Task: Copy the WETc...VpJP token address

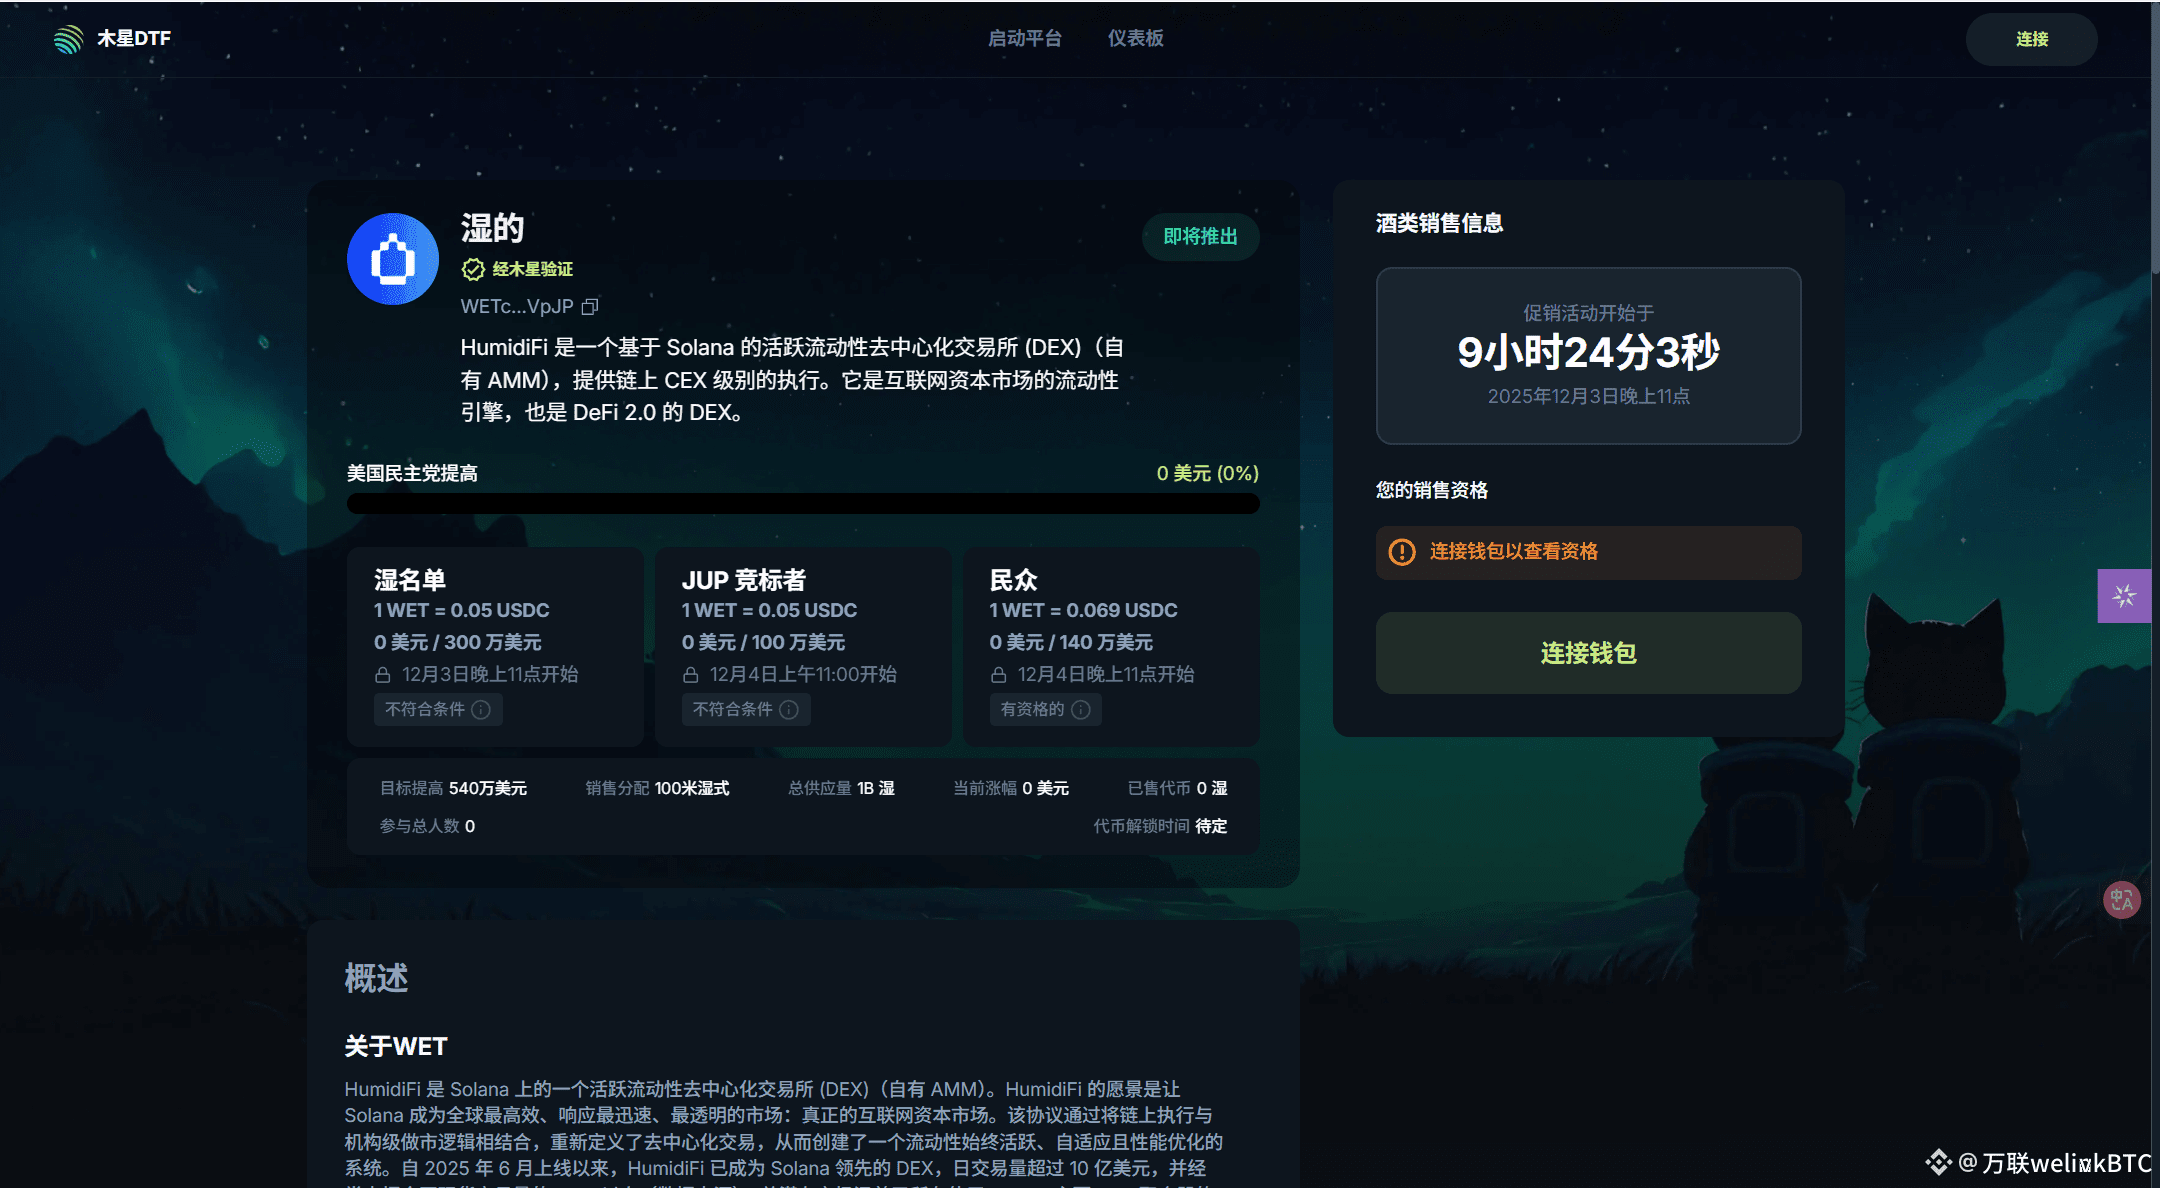Action: tap(590, 306)
